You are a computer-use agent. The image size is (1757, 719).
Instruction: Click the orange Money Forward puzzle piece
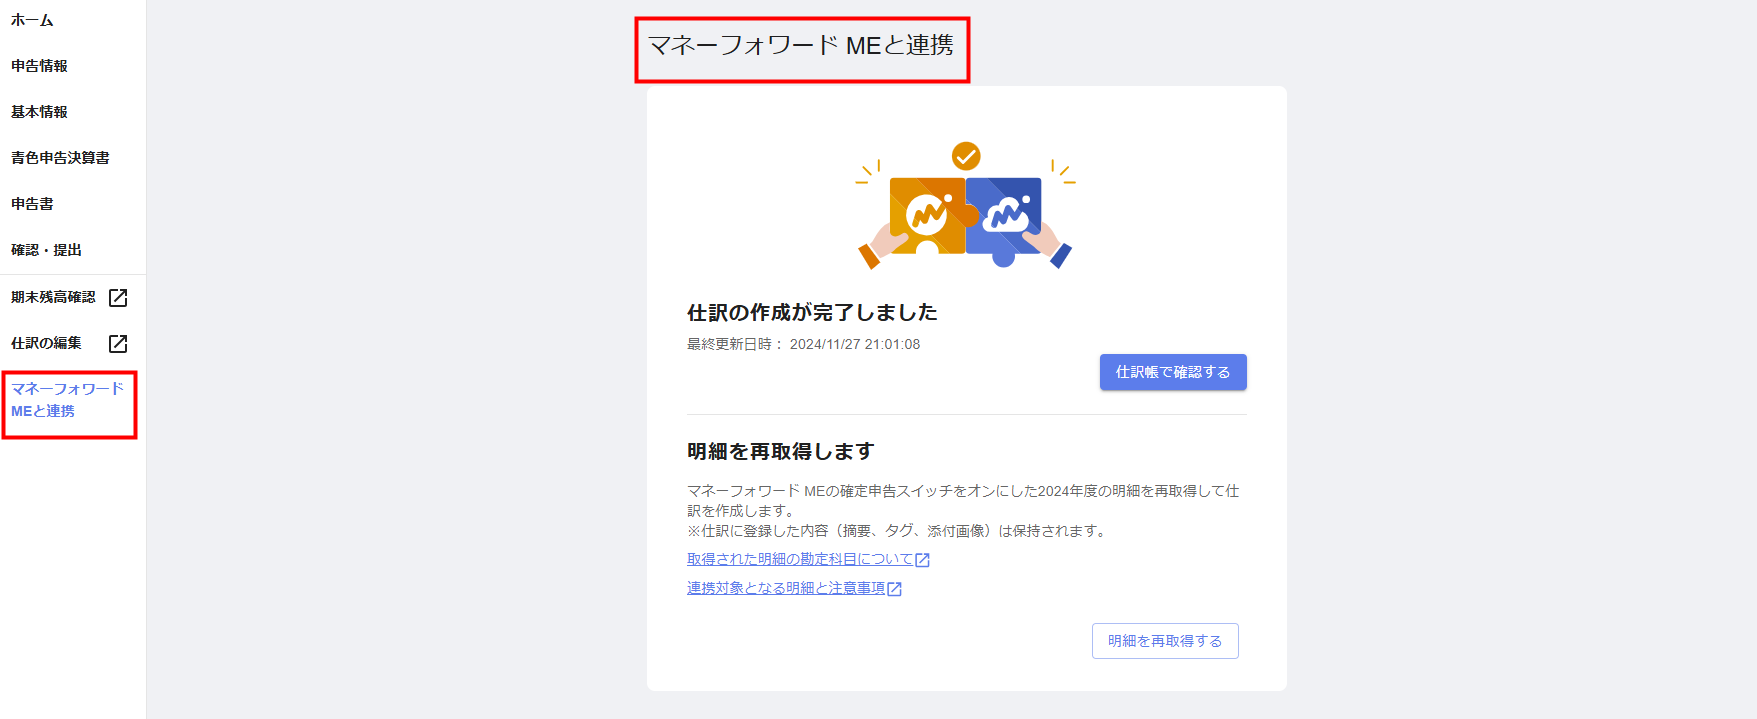(928, 215)
